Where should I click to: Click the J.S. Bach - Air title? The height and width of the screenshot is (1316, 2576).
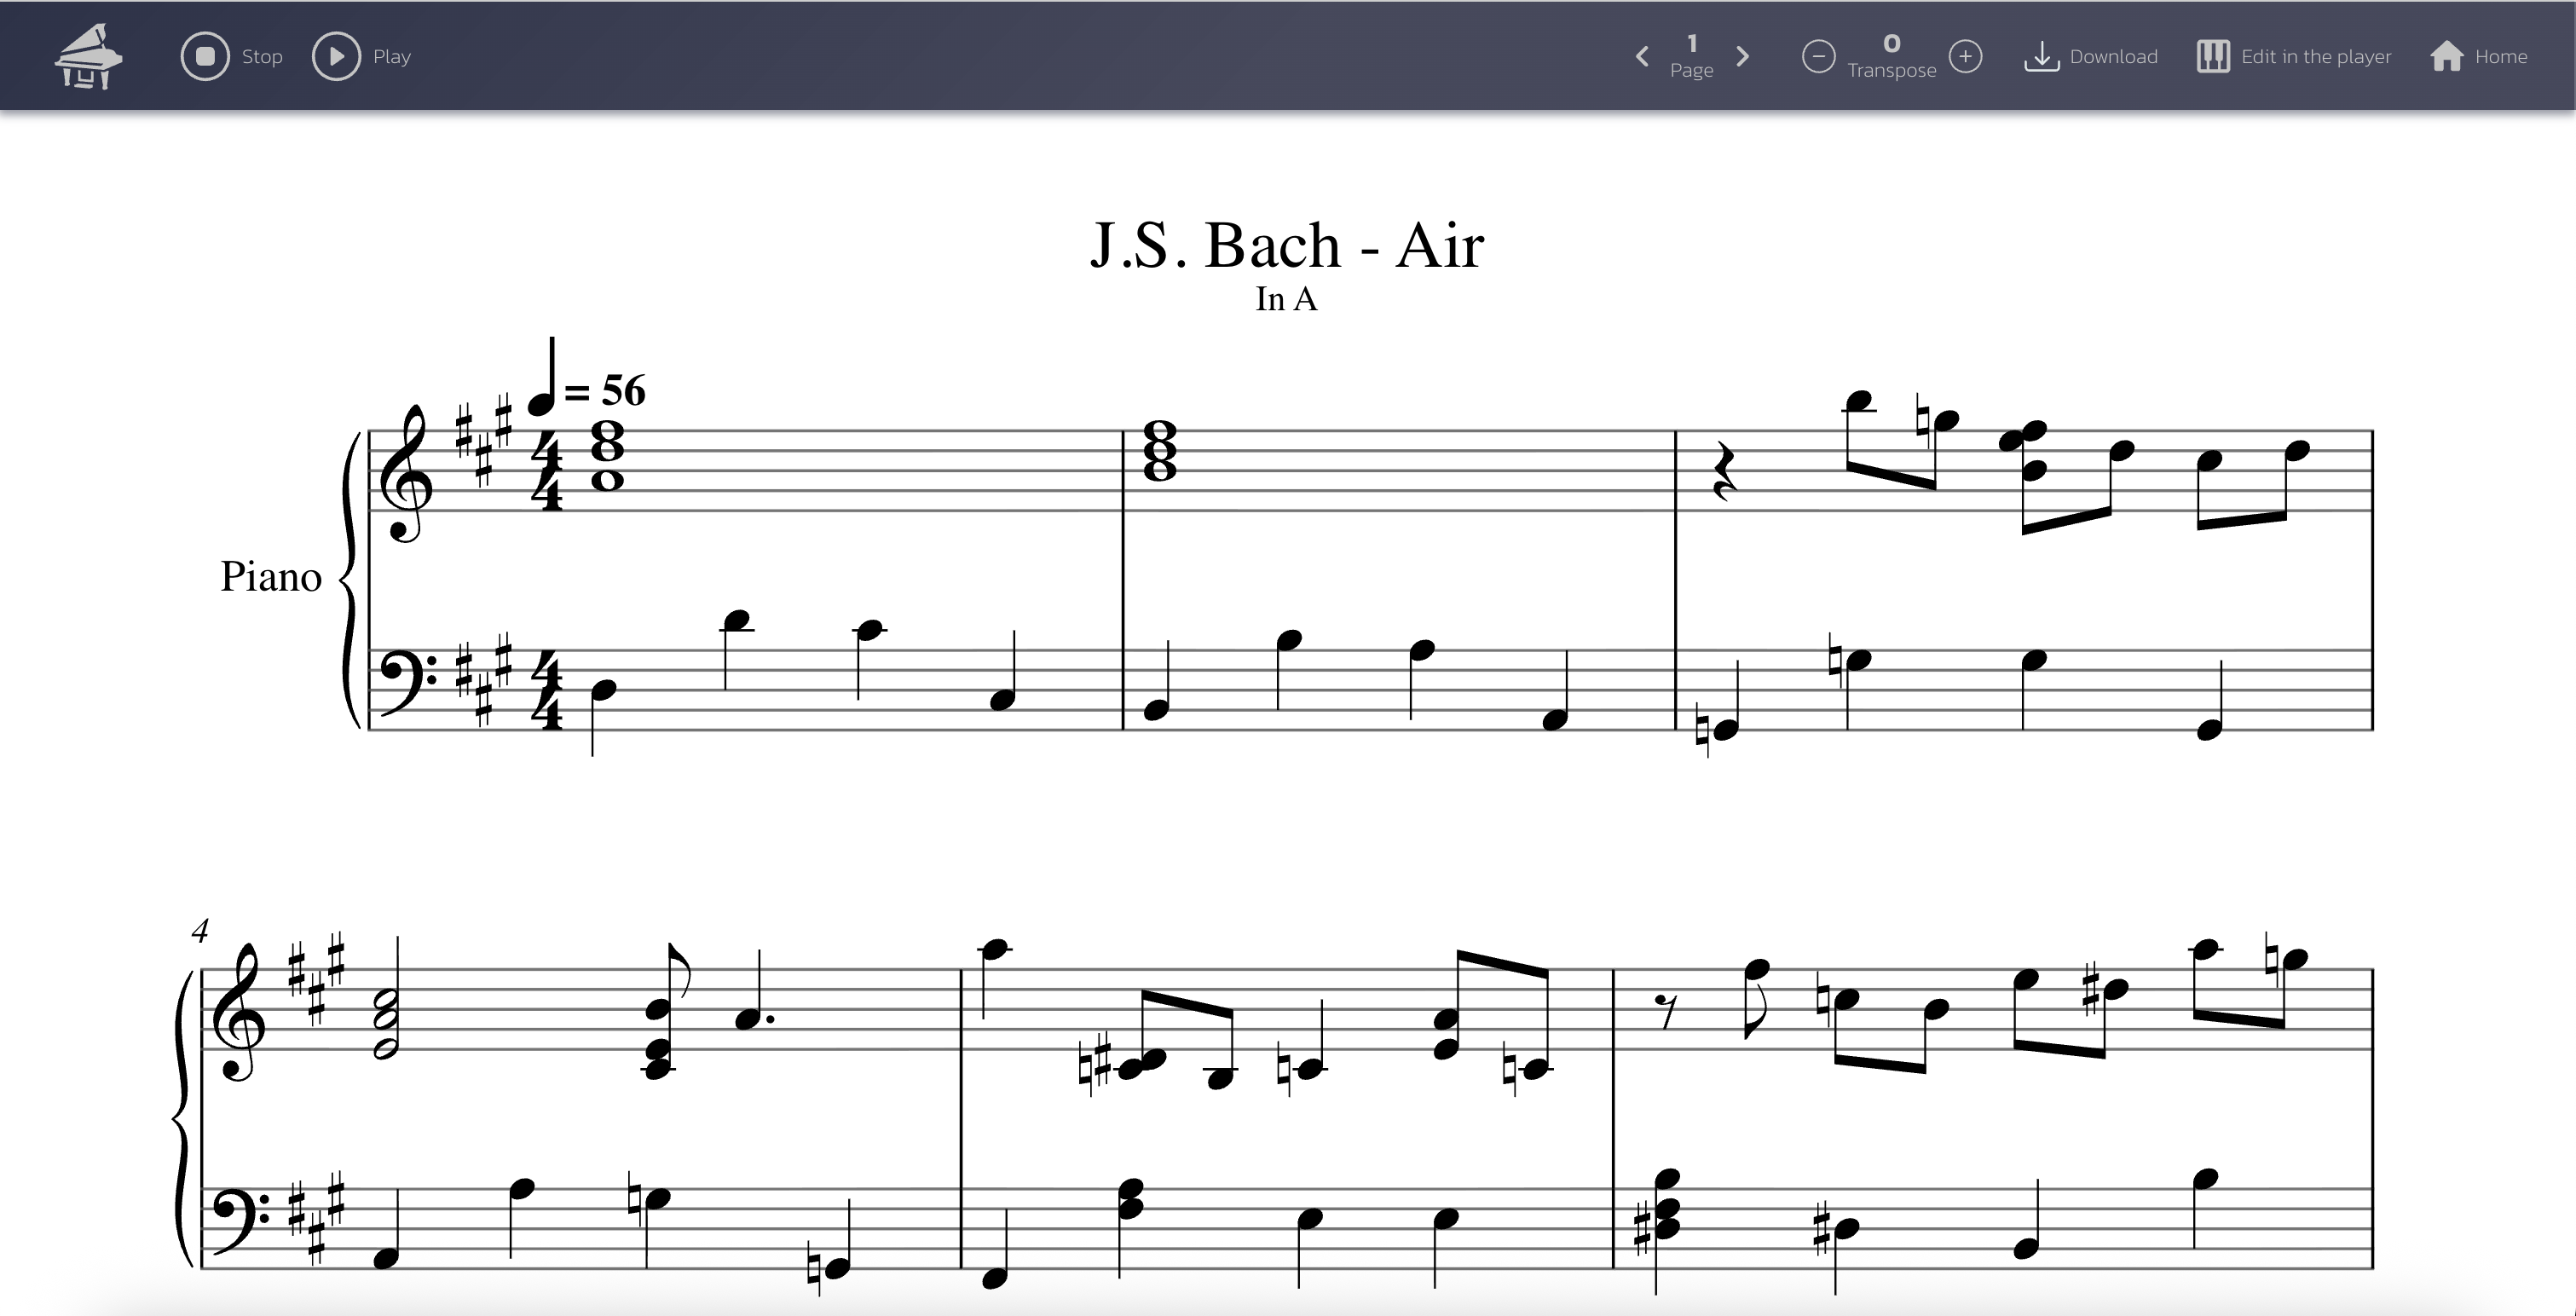(1287, 245)
